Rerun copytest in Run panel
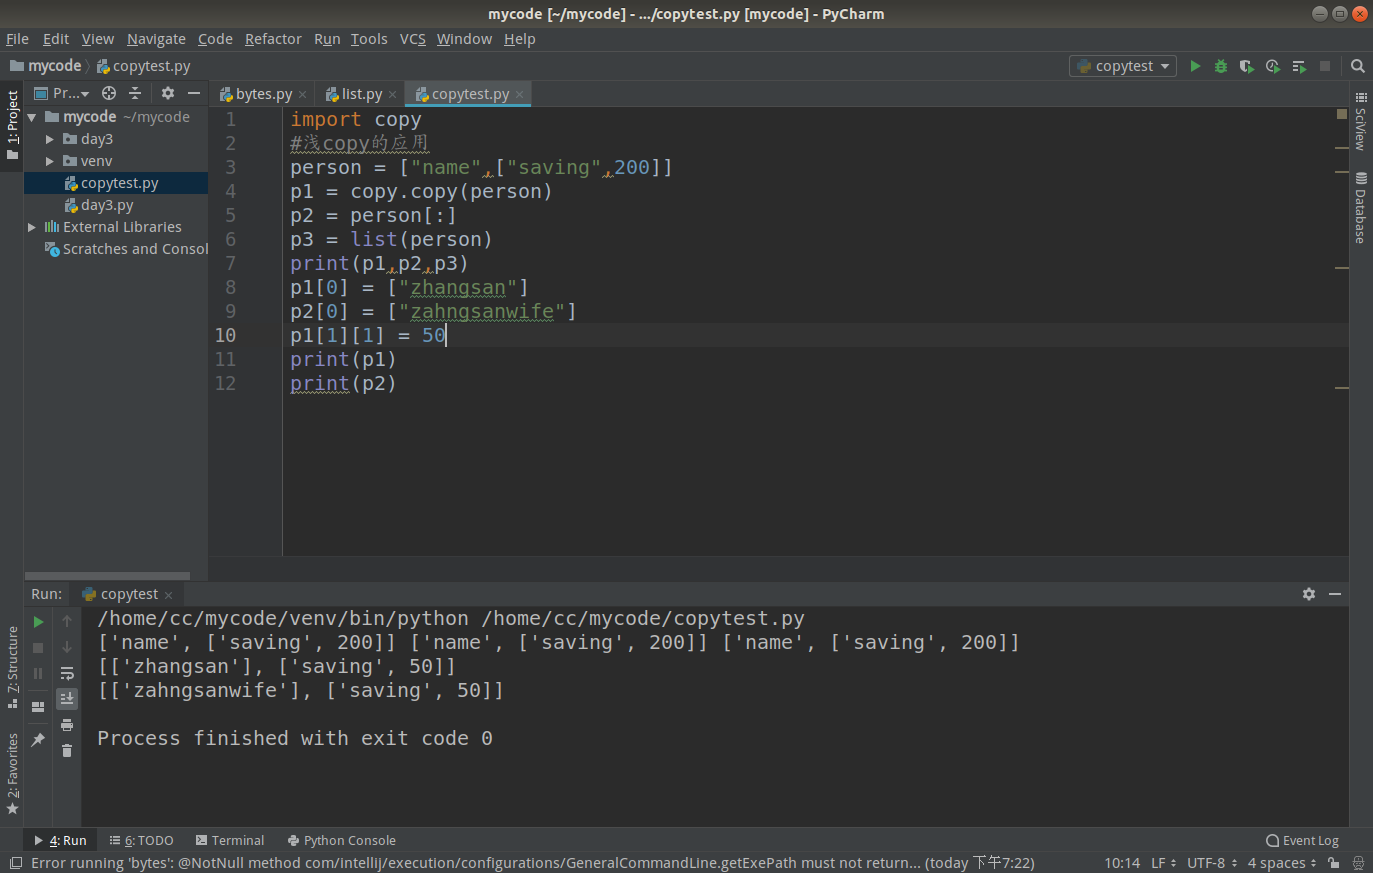This screenshot has height=873, width=1373. (39, 622)
